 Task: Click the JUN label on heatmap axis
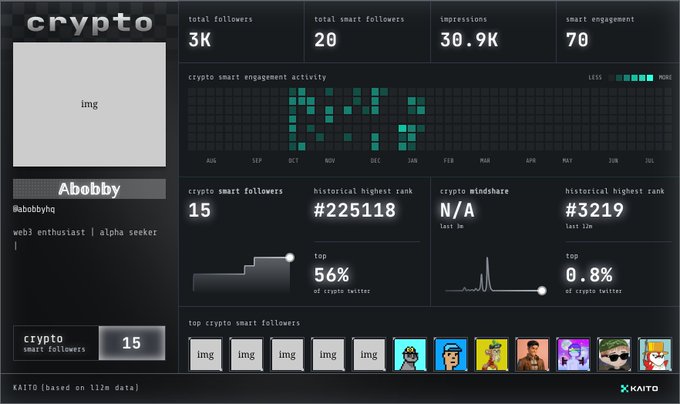(x=613, y=160)
